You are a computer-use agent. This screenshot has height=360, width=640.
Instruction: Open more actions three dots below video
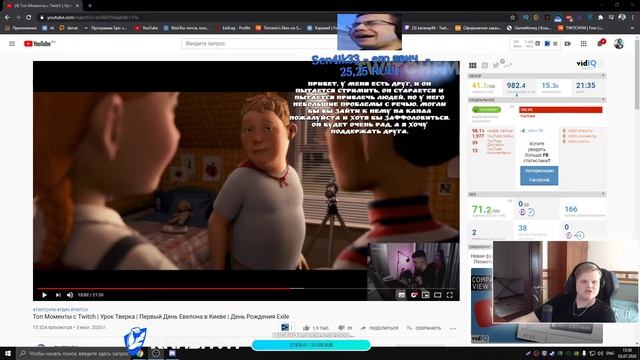(453, 328)
